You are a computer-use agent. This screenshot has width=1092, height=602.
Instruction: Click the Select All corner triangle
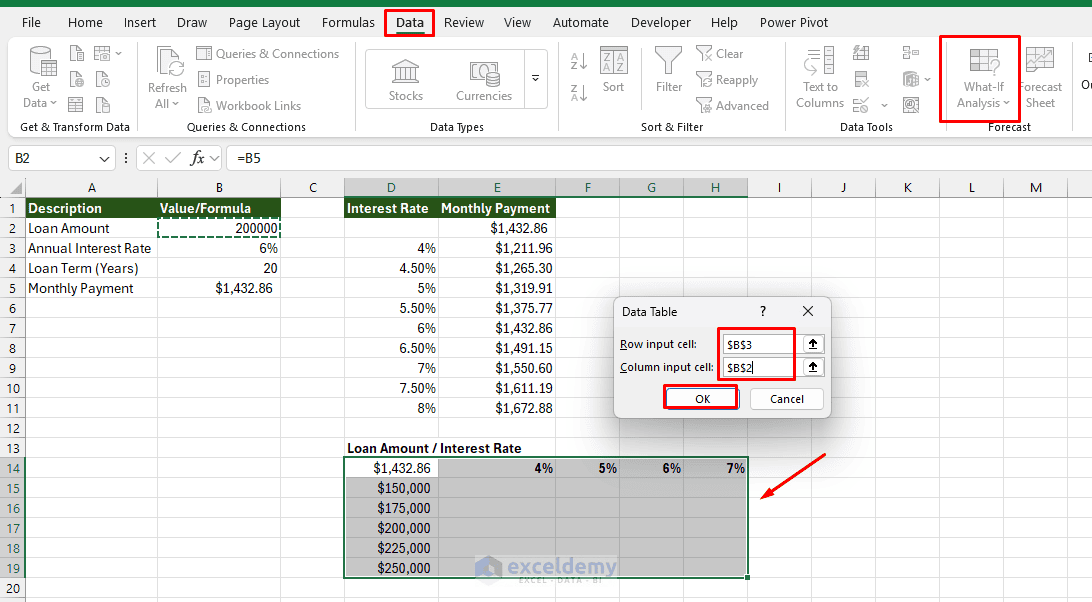coord(16,188)
